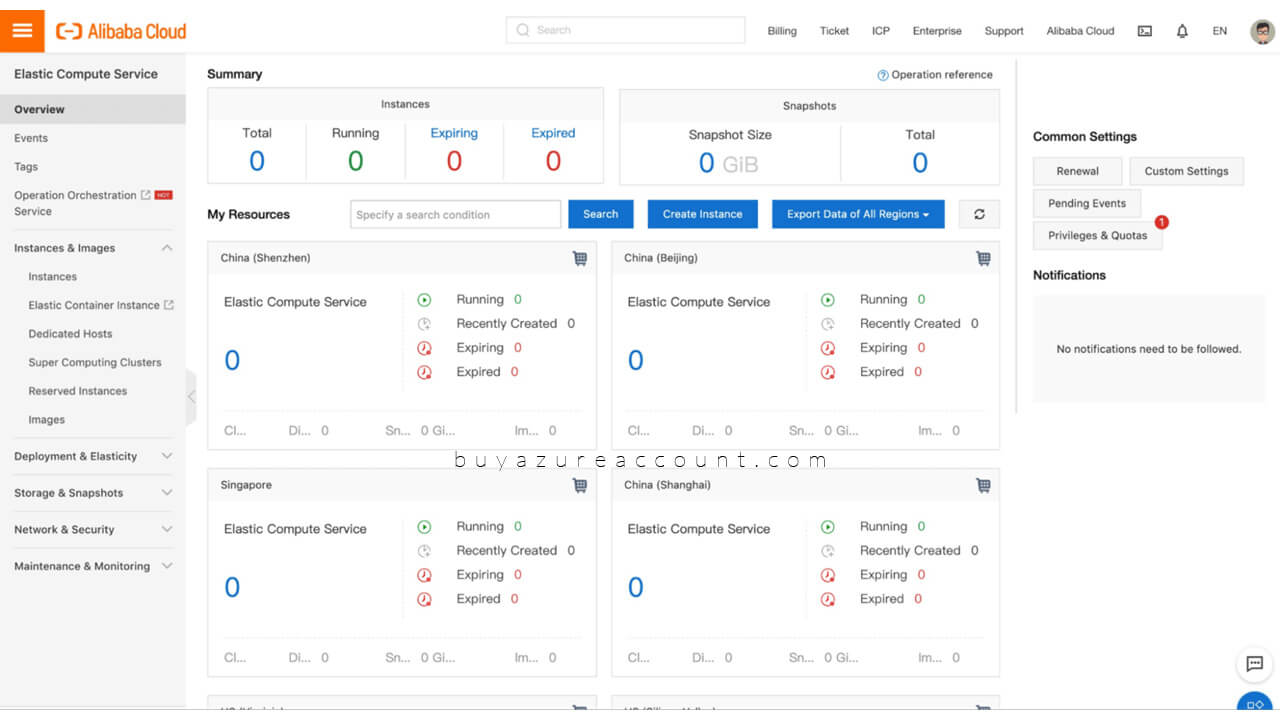The width and height of the screenshot is (1280, 720).
Task: Collapse the Instances & Images section
Action: tap(167, 248)
